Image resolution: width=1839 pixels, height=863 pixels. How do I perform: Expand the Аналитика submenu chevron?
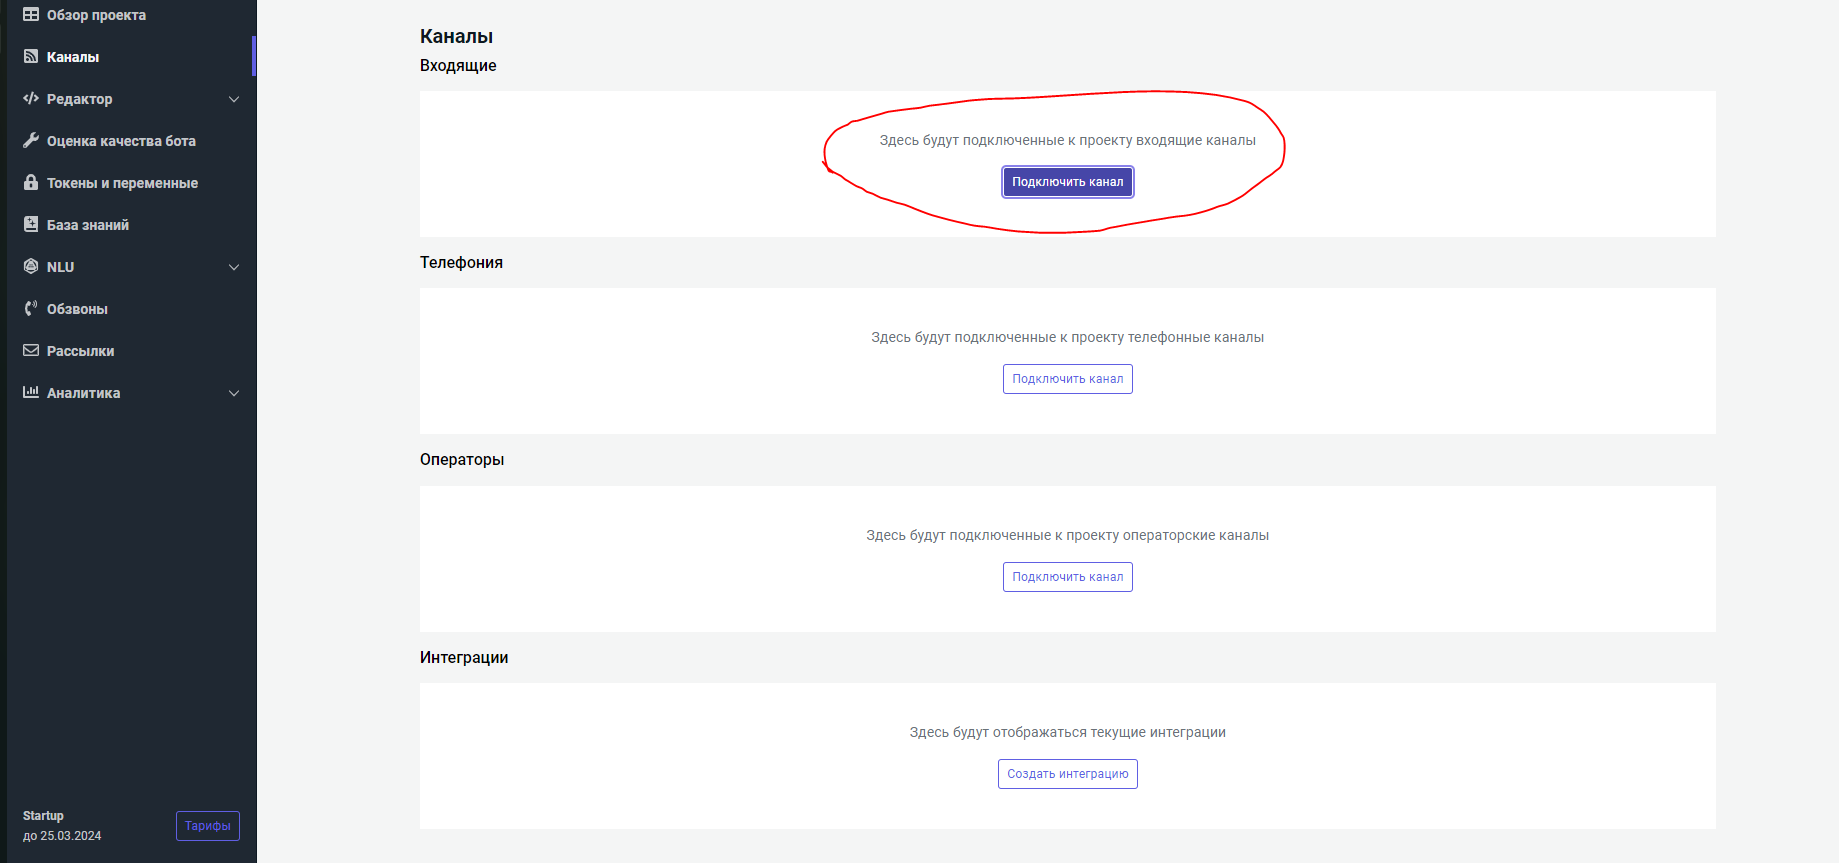[234, 393]
